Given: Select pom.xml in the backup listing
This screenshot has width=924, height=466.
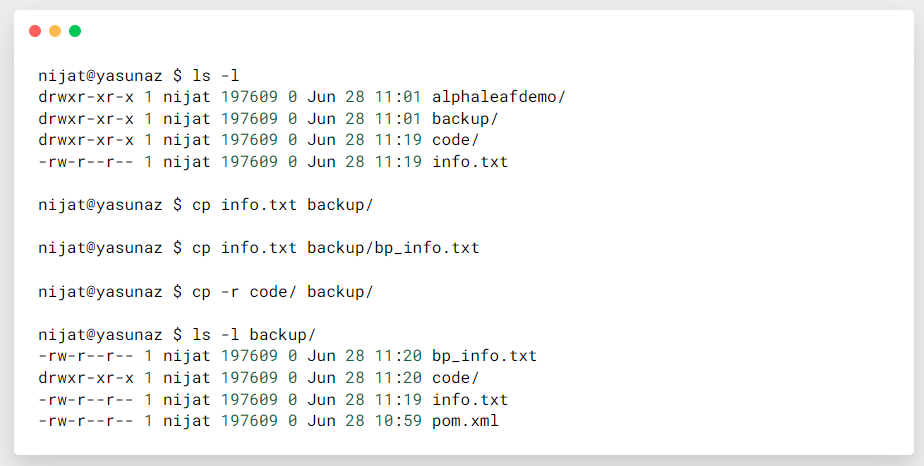Looking at the screenshot, I should point(465,421).
